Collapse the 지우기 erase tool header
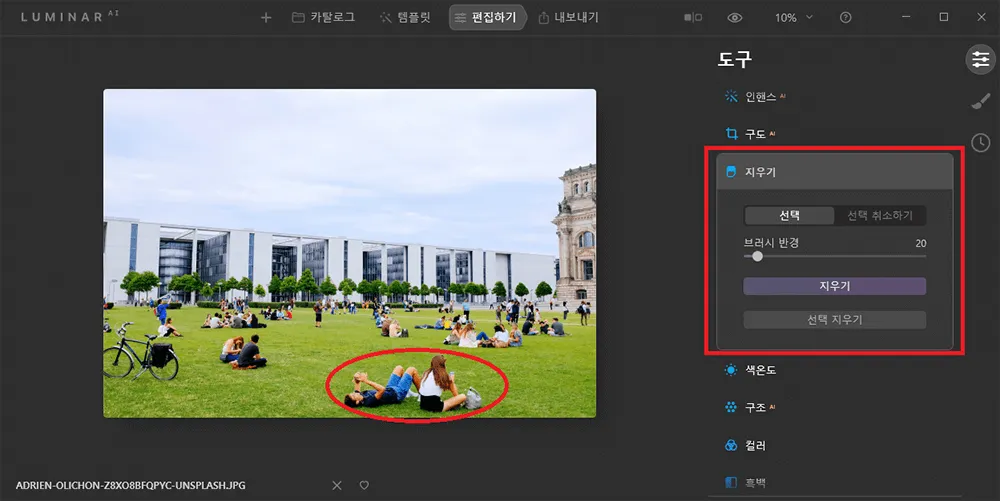 (x=835, y=172)
